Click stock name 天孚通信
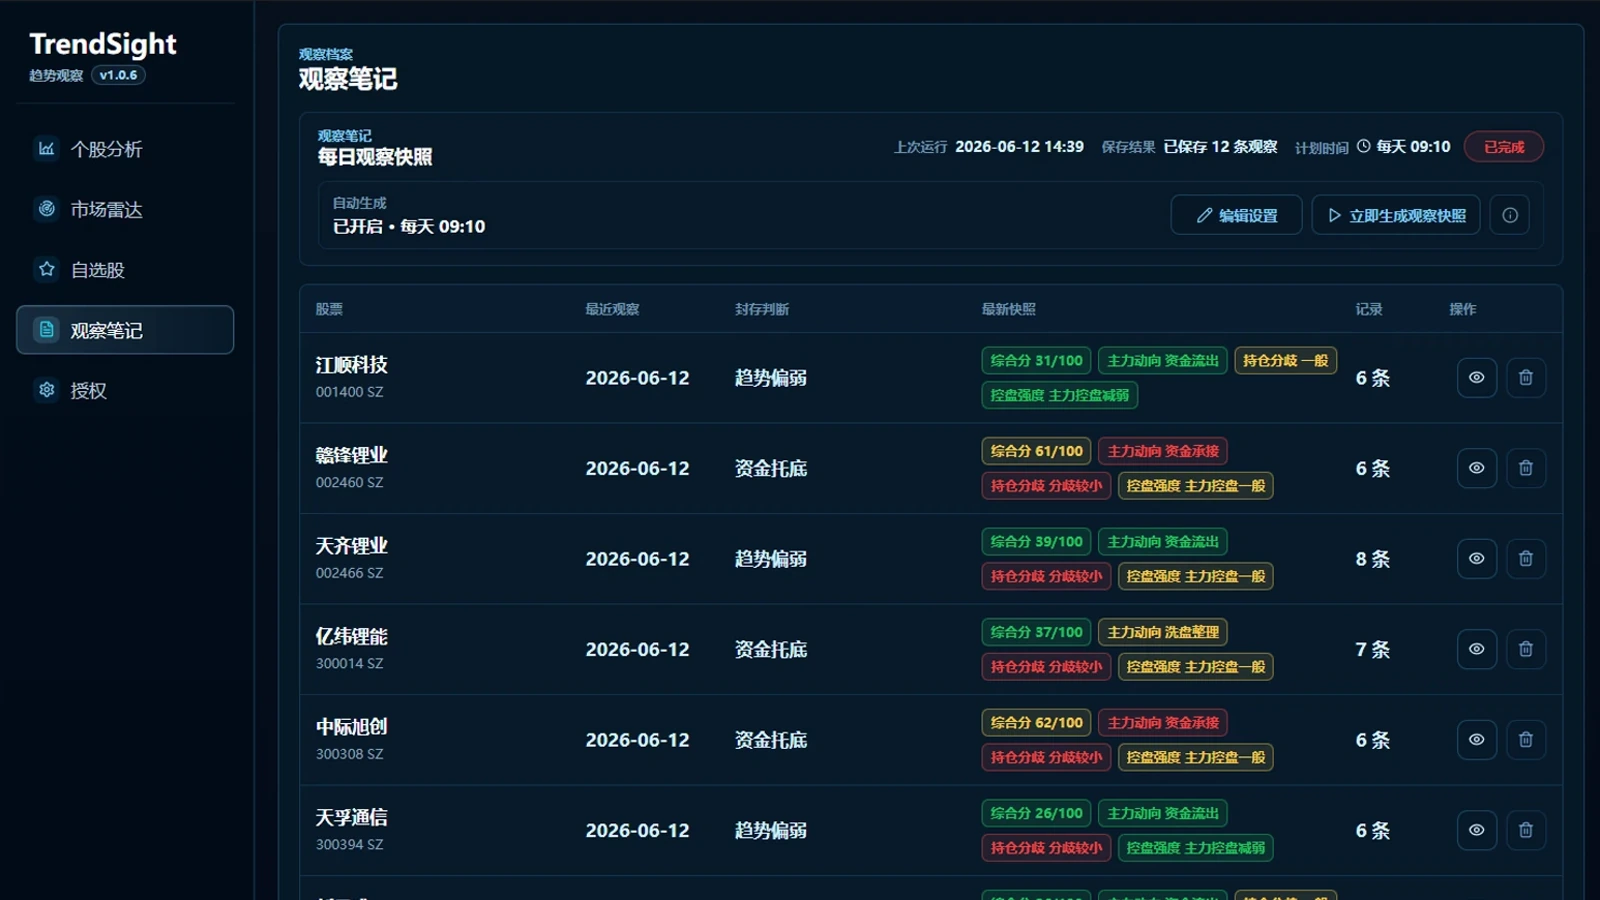 pos(352,817)
